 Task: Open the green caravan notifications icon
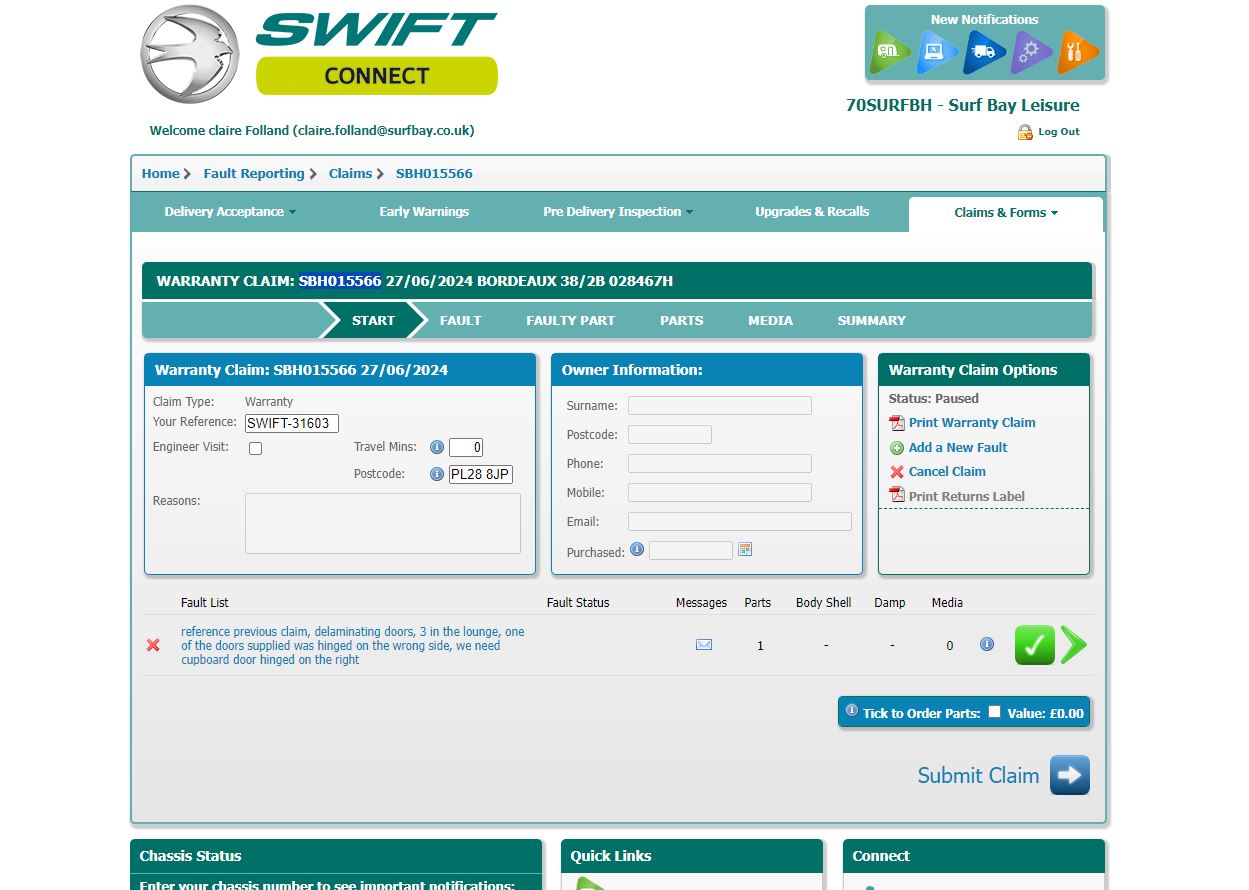click(x=888, y=52)
